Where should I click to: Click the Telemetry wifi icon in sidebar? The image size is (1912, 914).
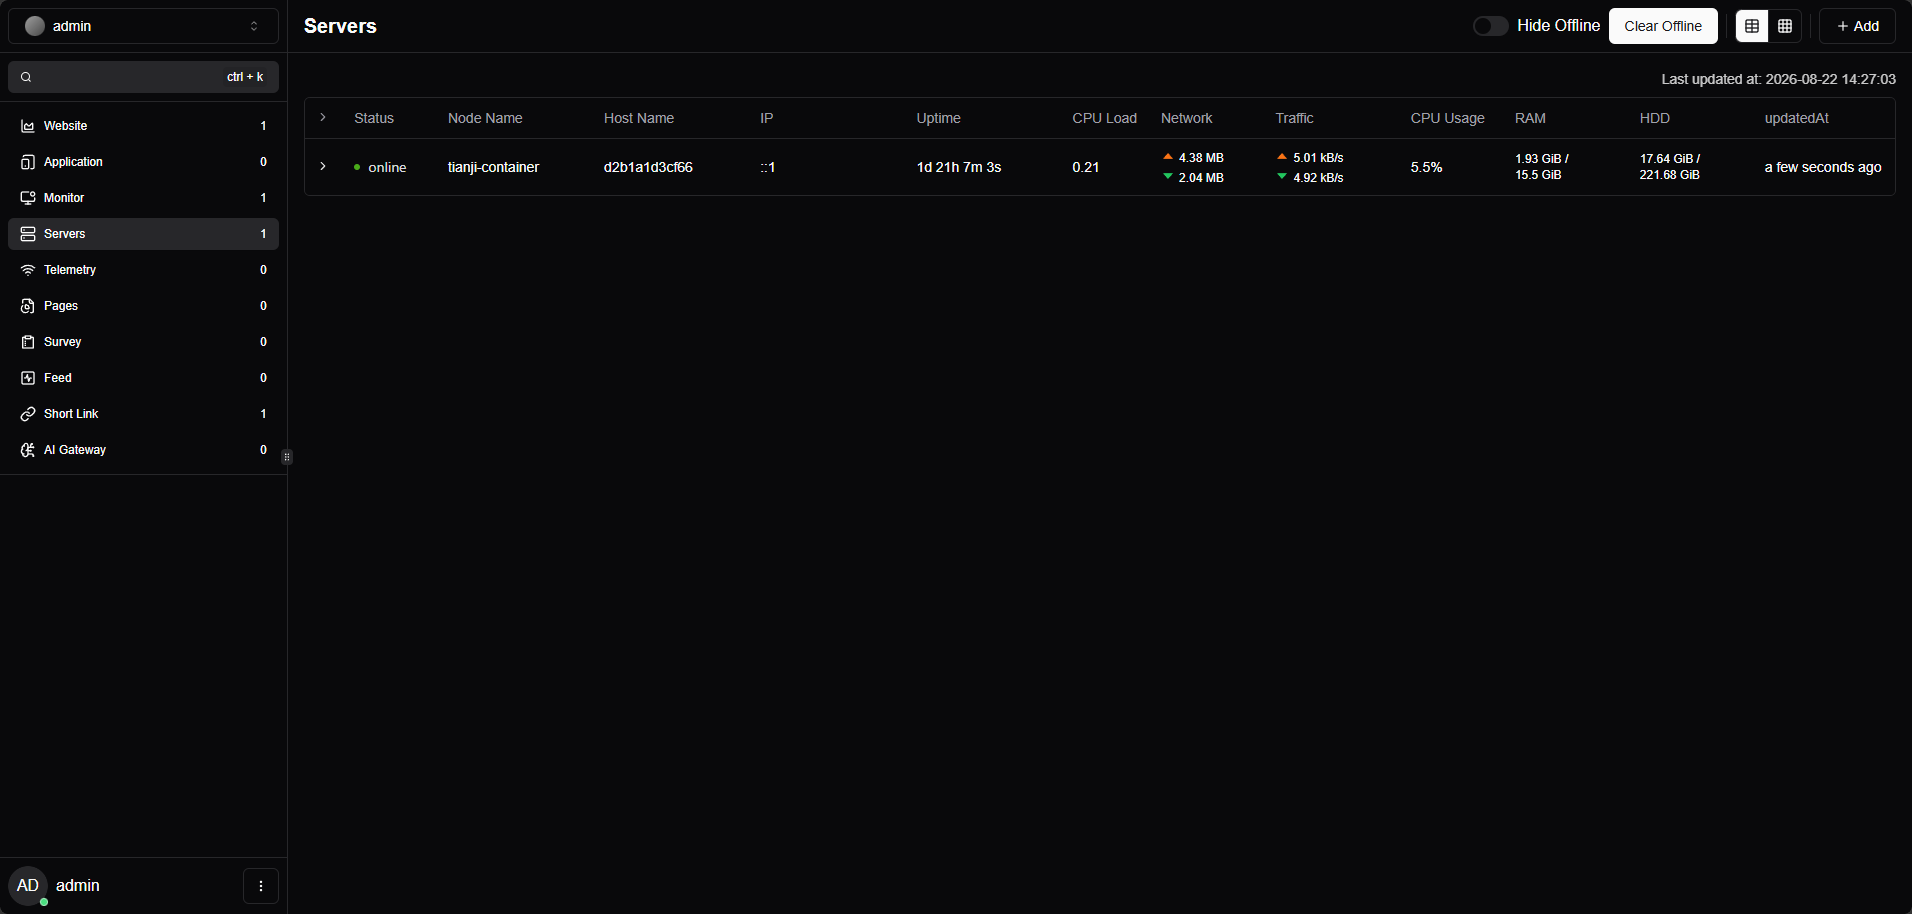(28, 270)
